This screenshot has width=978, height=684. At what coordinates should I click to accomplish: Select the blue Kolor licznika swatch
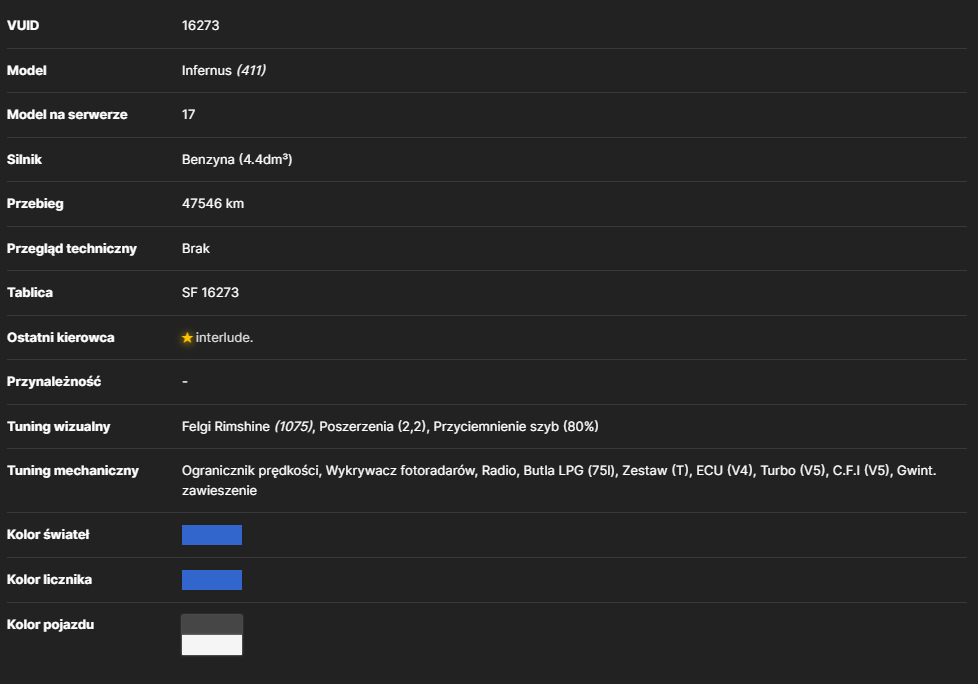211,580
